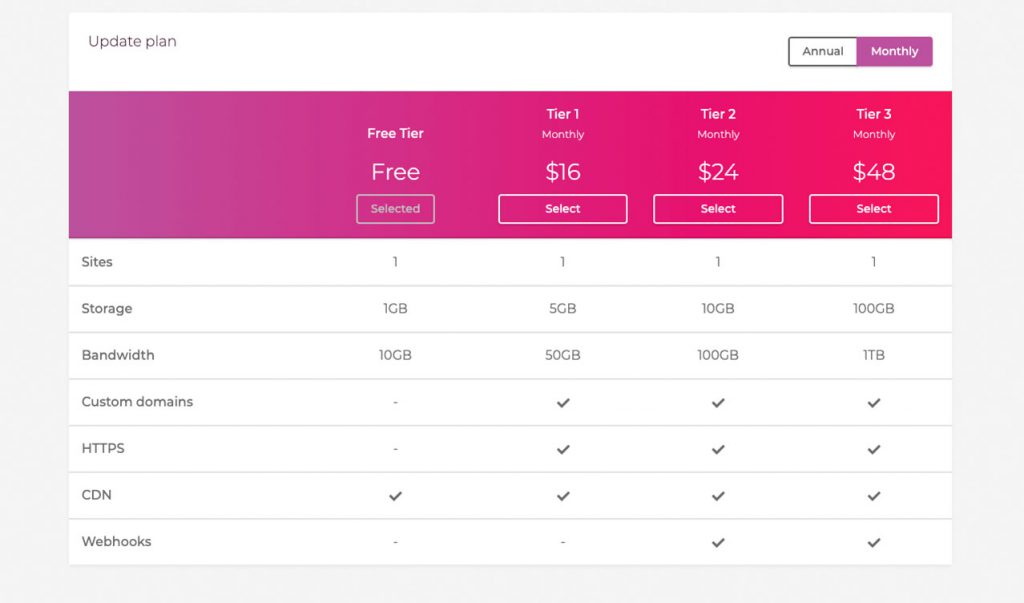Click the '100GB' bandwidth value for Tier 2
1024x603 pixels.
[718, 355]
